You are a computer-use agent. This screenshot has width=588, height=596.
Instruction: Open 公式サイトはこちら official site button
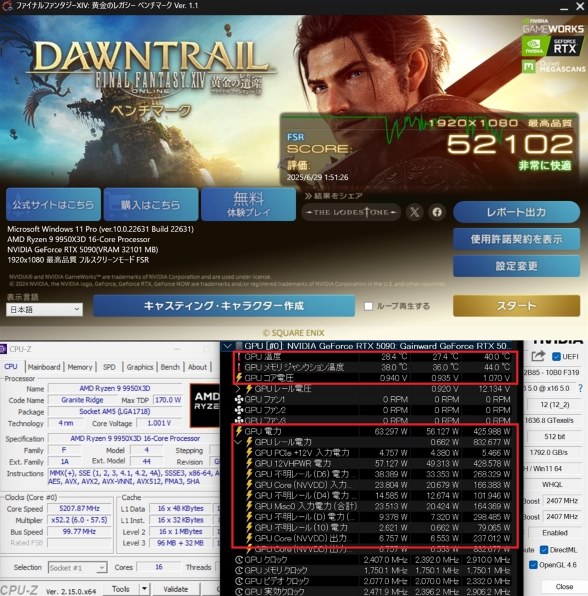(x=53, y=204)
